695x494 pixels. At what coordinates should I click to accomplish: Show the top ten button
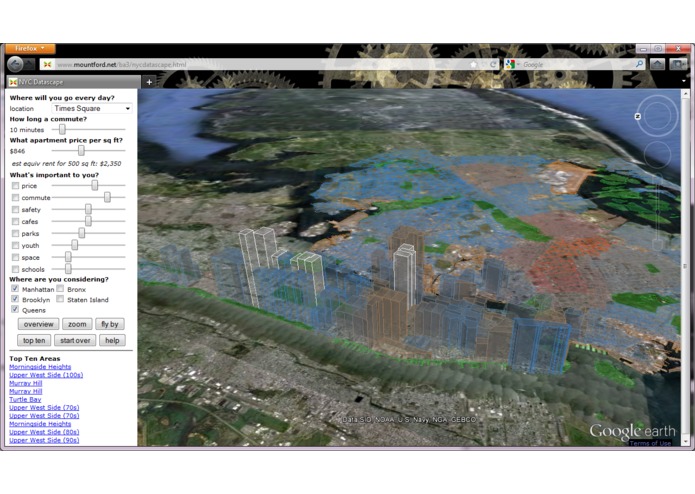pyautogui.click(x=34, y=341)
